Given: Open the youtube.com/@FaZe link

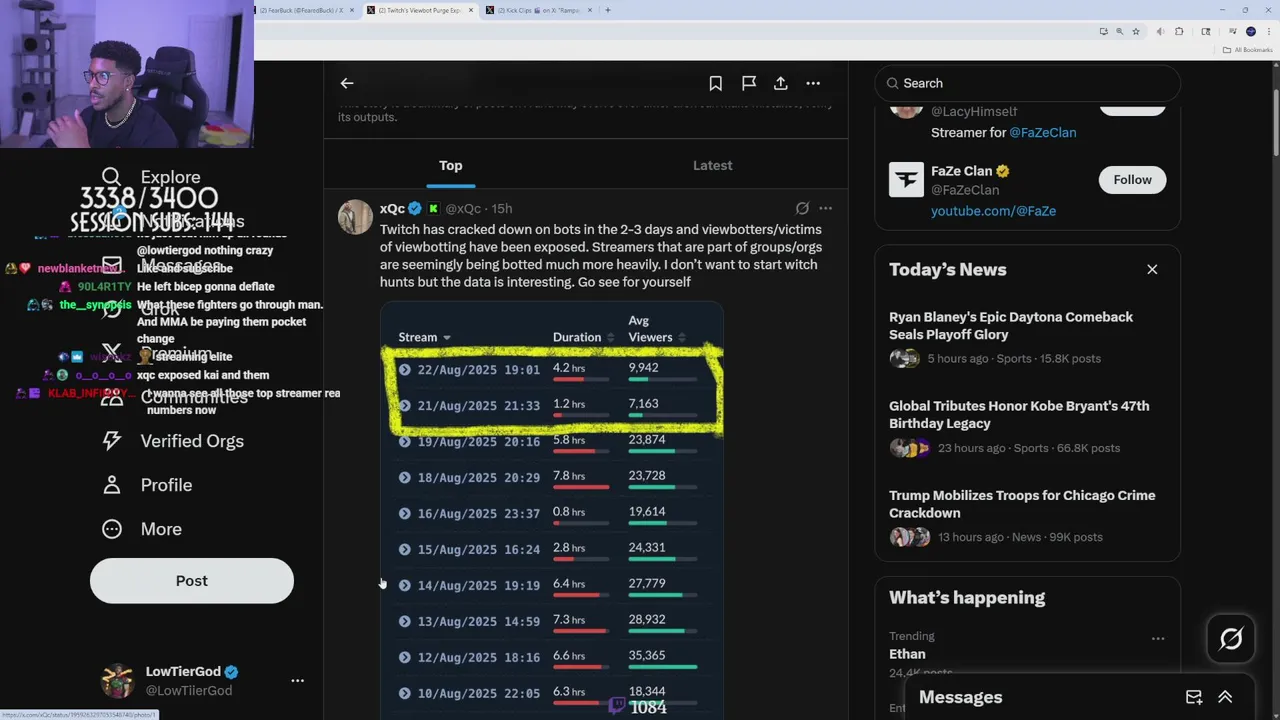Looking at the screenshot, I should (x=993, y=211).
